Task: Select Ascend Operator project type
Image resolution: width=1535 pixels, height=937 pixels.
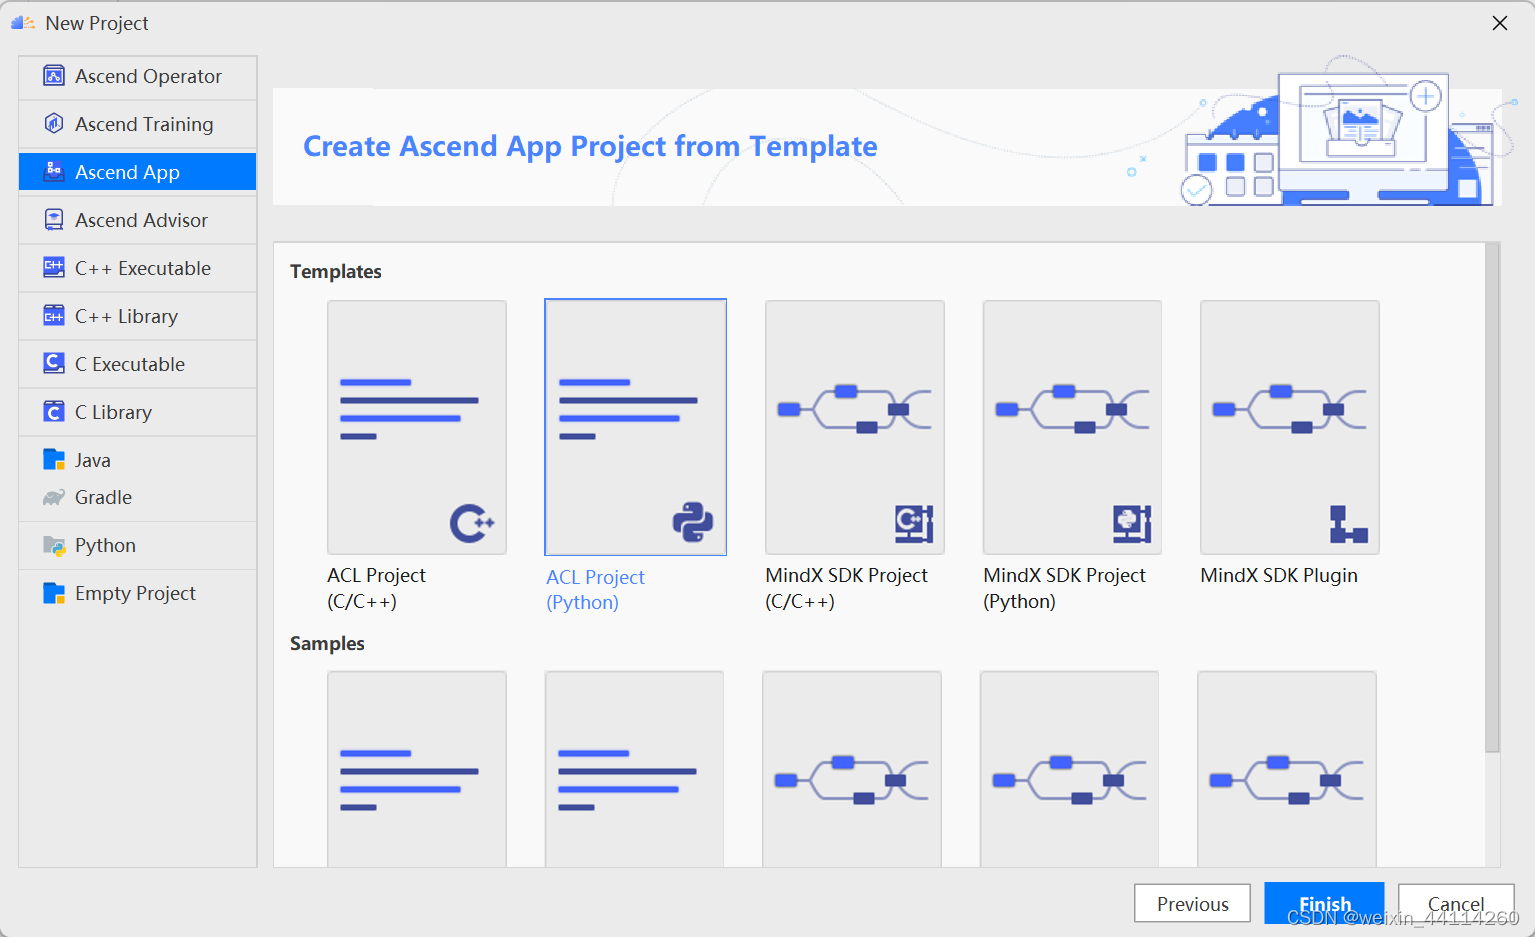Action: (138, 77)
